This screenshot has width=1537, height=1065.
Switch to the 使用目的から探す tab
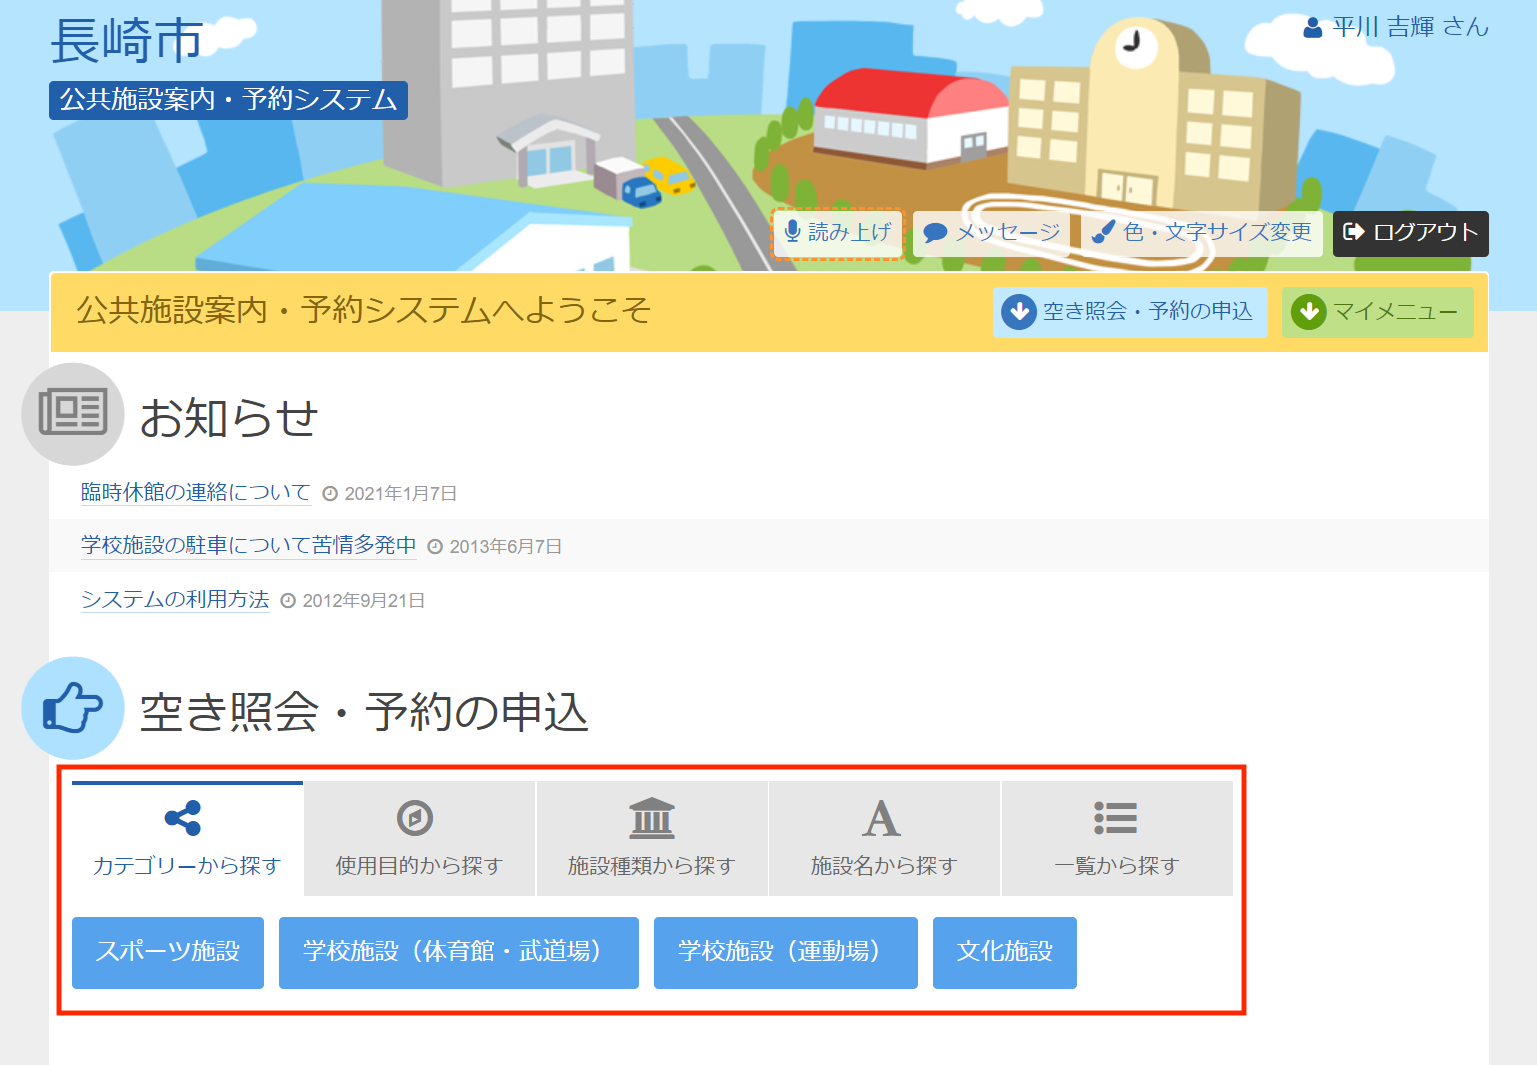[419, 839]
